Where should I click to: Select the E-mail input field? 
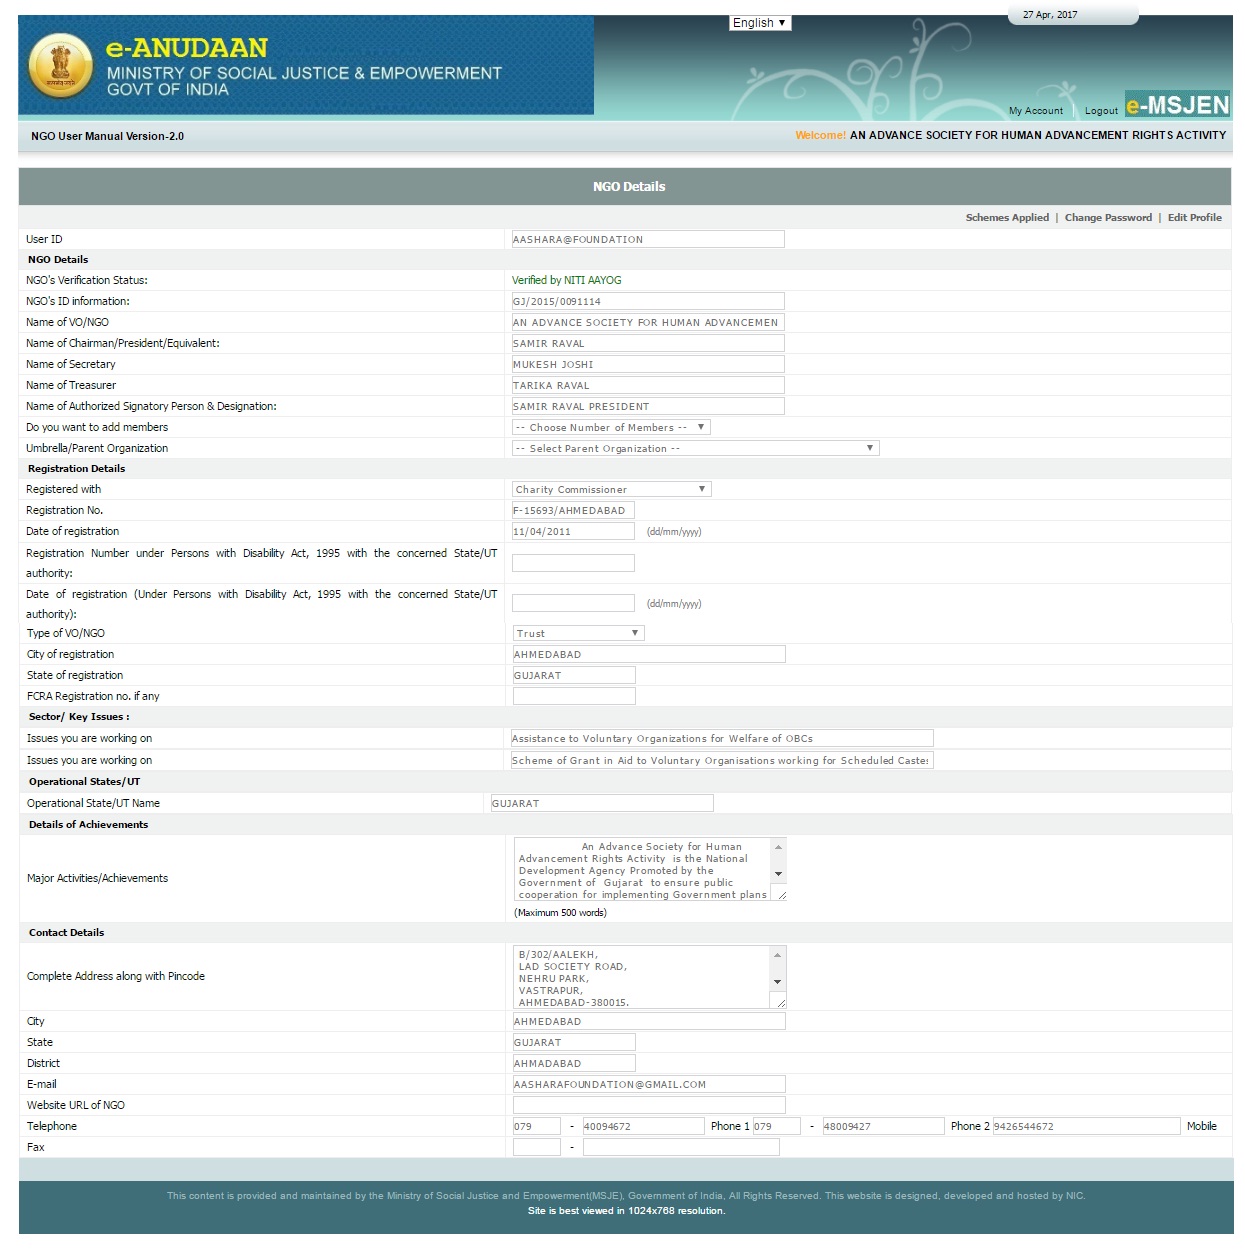point(648,1084)
